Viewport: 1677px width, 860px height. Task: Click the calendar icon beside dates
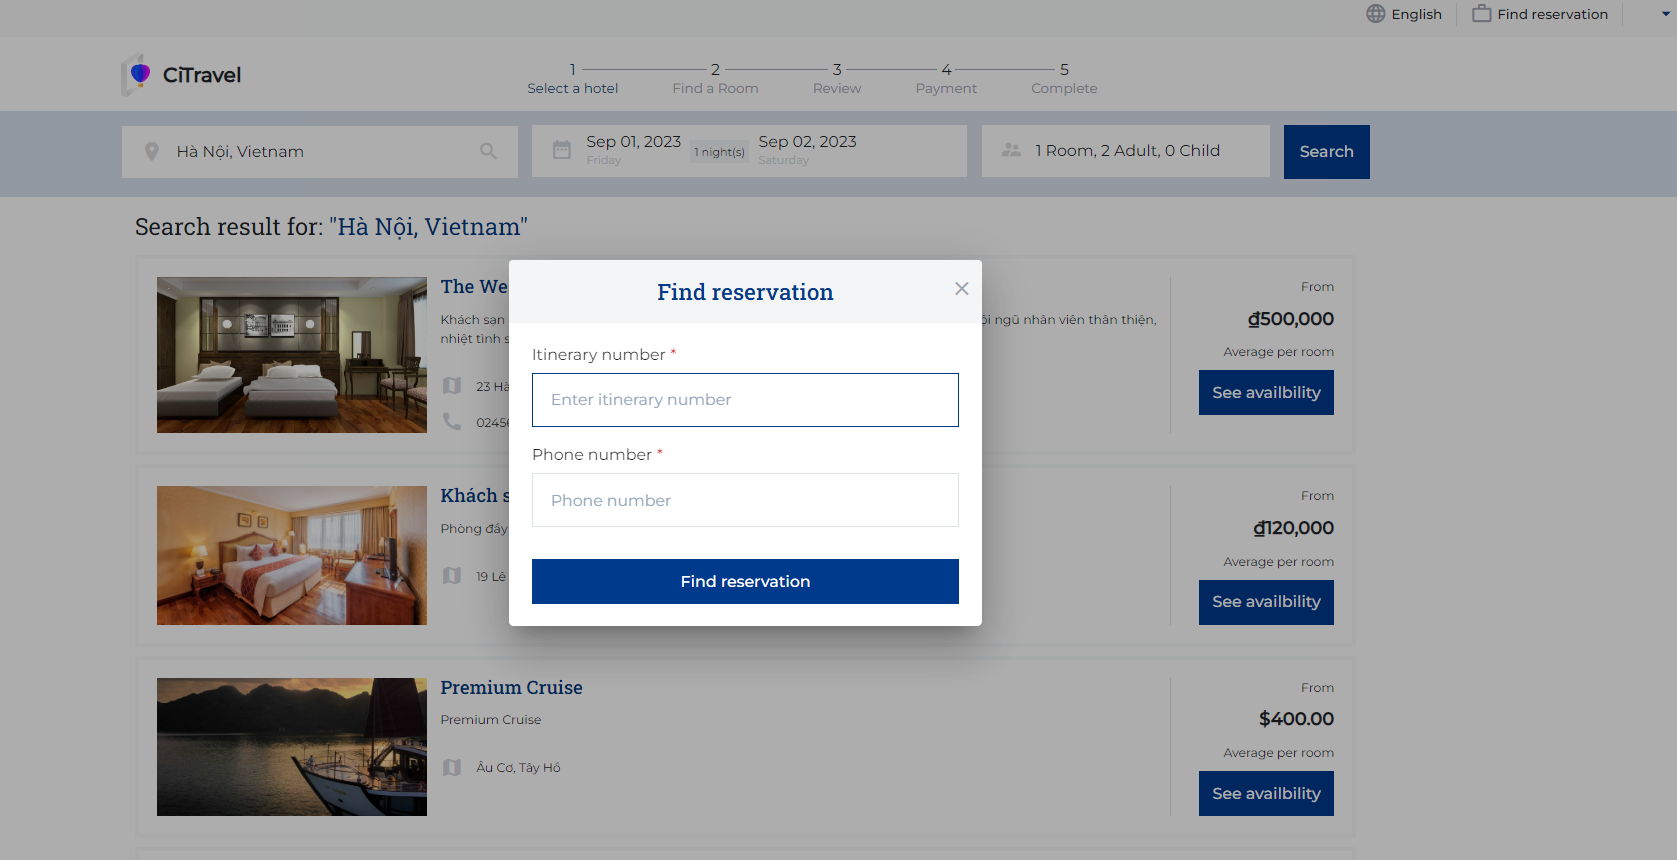[562, 150]
